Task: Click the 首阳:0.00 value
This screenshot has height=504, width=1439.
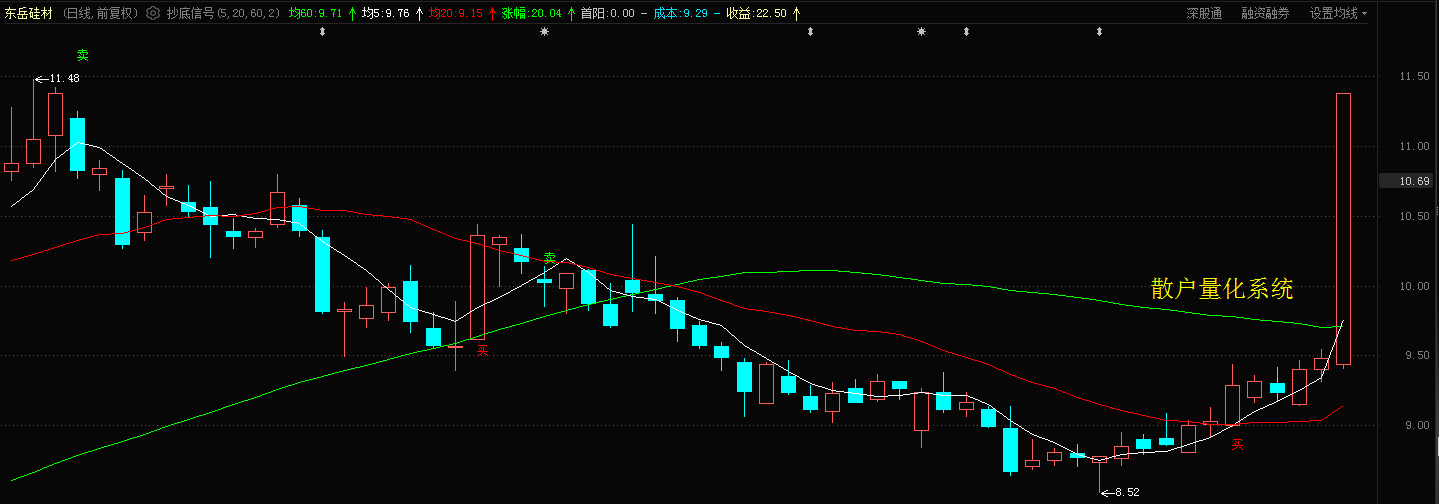Action: 607,13
